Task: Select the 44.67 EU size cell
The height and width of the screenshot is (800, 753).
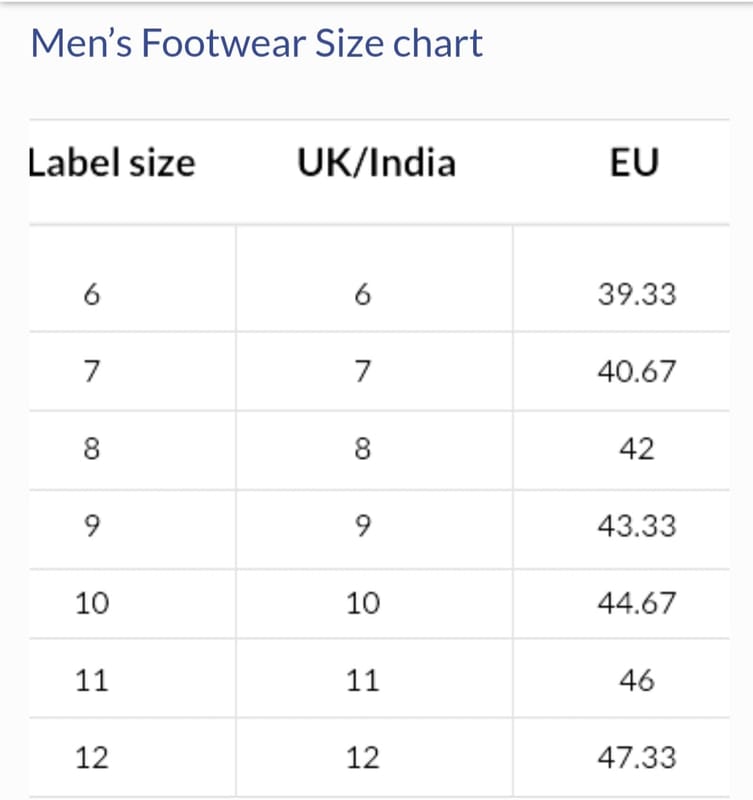Action: coord(636,604)
